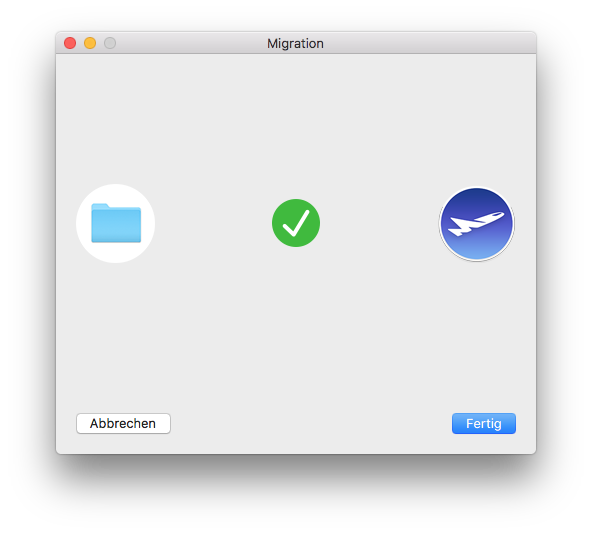592x534 pixels.
Task: Click the migration completed status indicator
Action: tap(296, 223)
